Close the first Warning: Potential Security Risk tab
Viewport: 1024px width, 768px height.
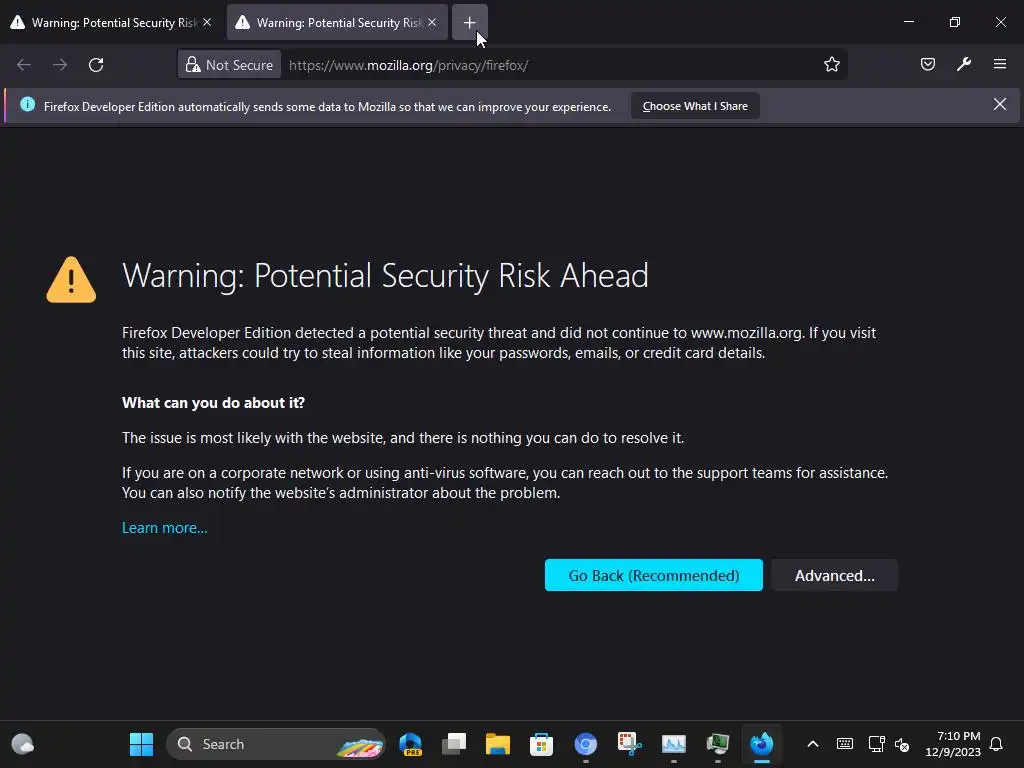pyautogui.click(x=207, y=22)
